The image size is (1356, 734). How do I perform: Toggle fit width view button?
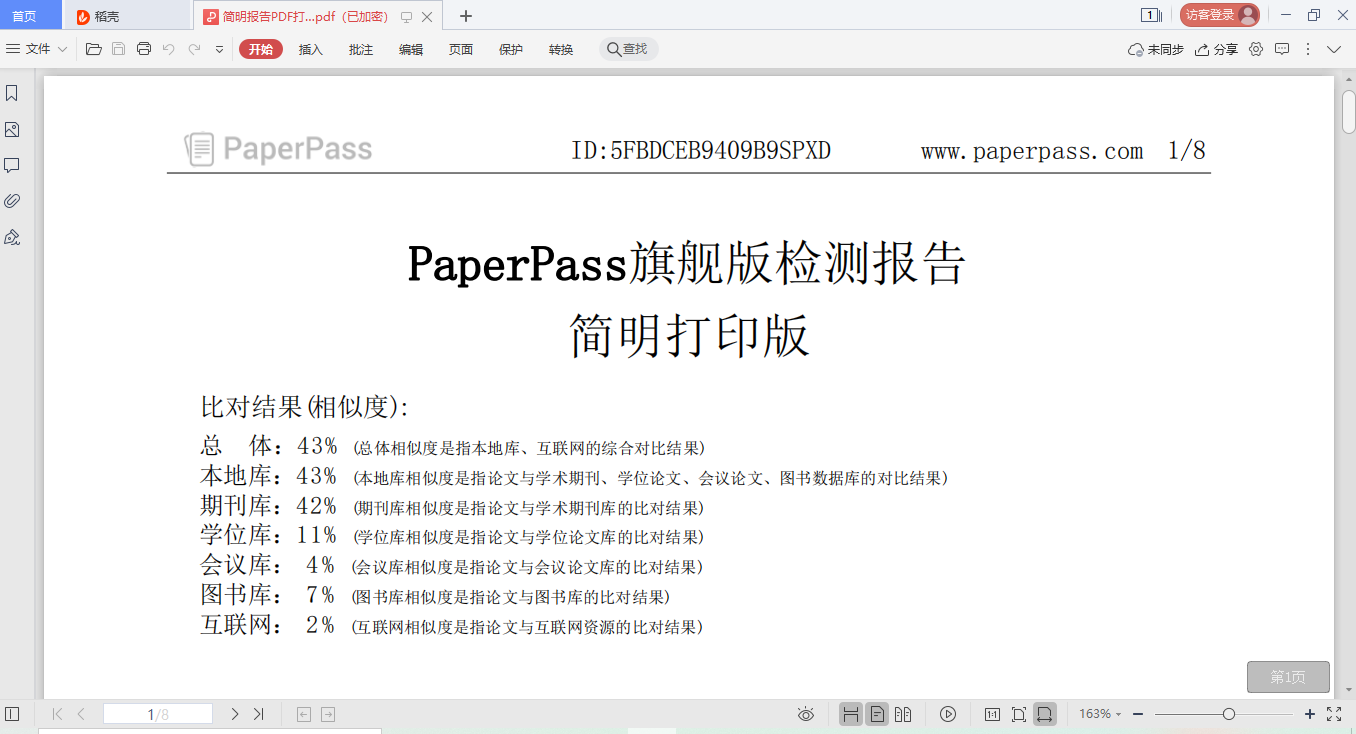(x=1044, y=714)
